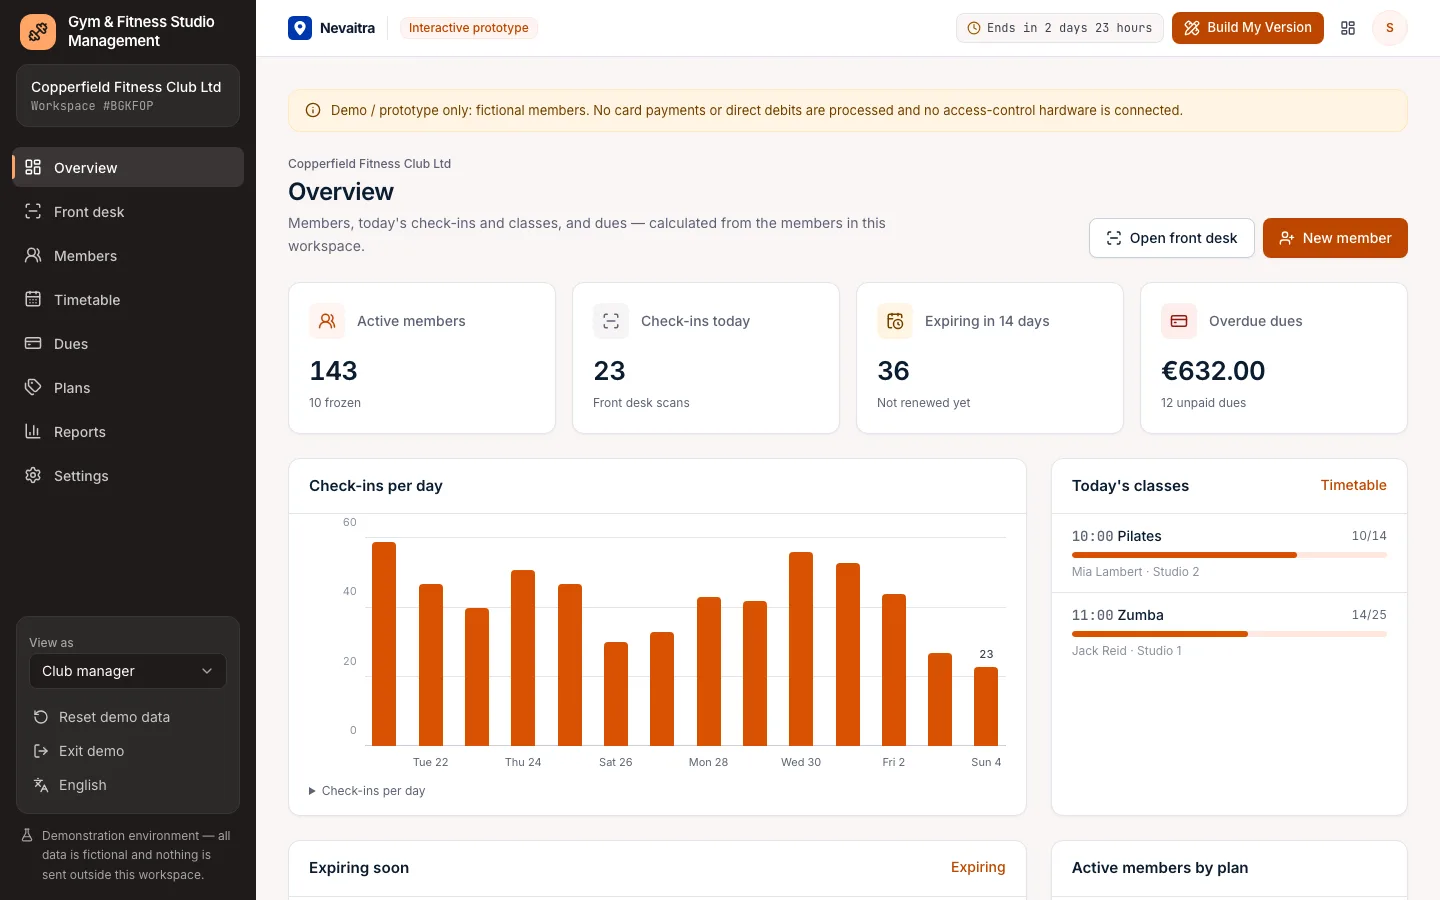This screenshot has width=1440, height=900.
Task: Click the clock icon beside trial countdown
Action: coord(974,28)
